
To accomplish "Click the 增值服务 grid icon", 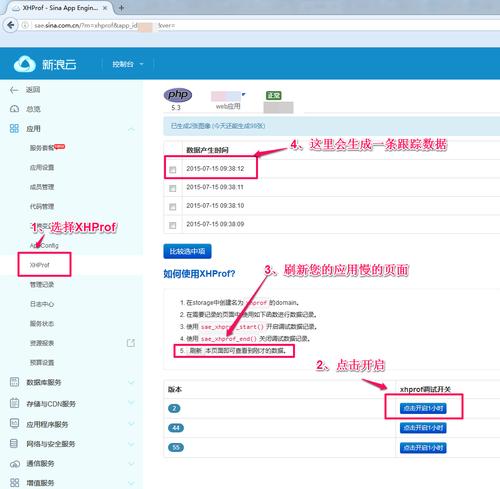I will click(14, 482).
